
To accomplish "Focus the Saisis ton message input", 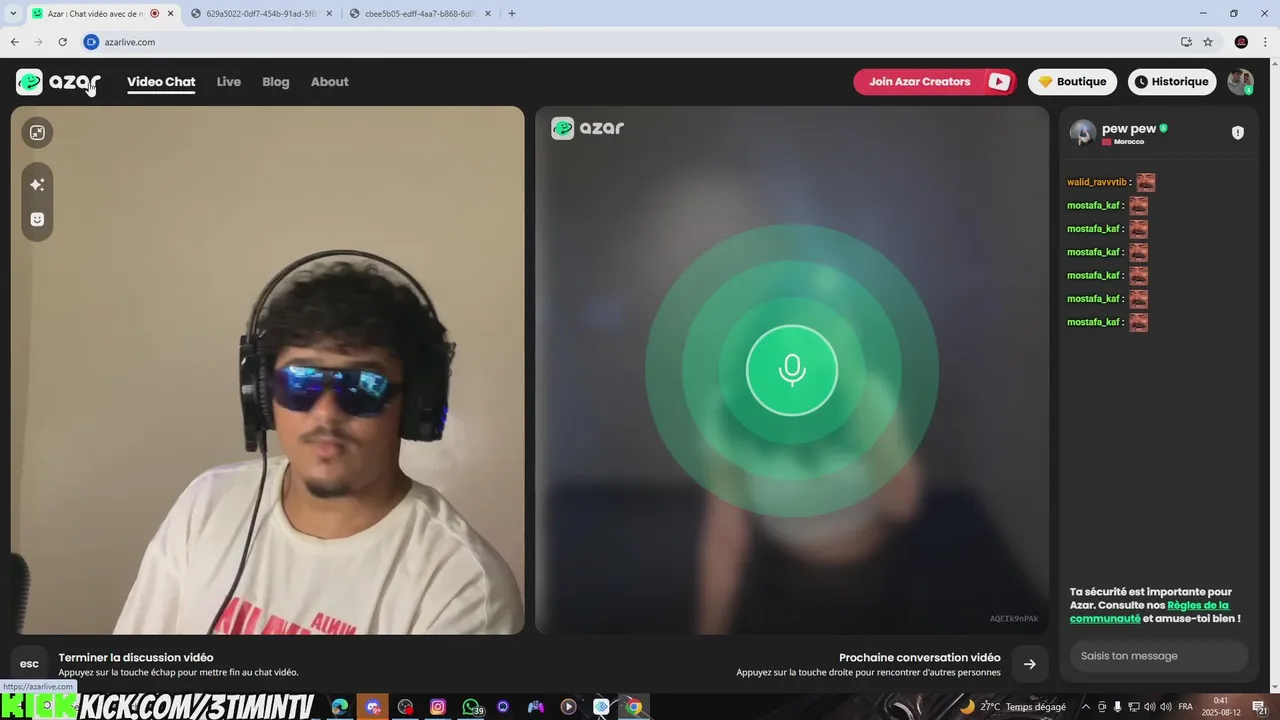I will pyautogui.click(x=1159, y=656).
